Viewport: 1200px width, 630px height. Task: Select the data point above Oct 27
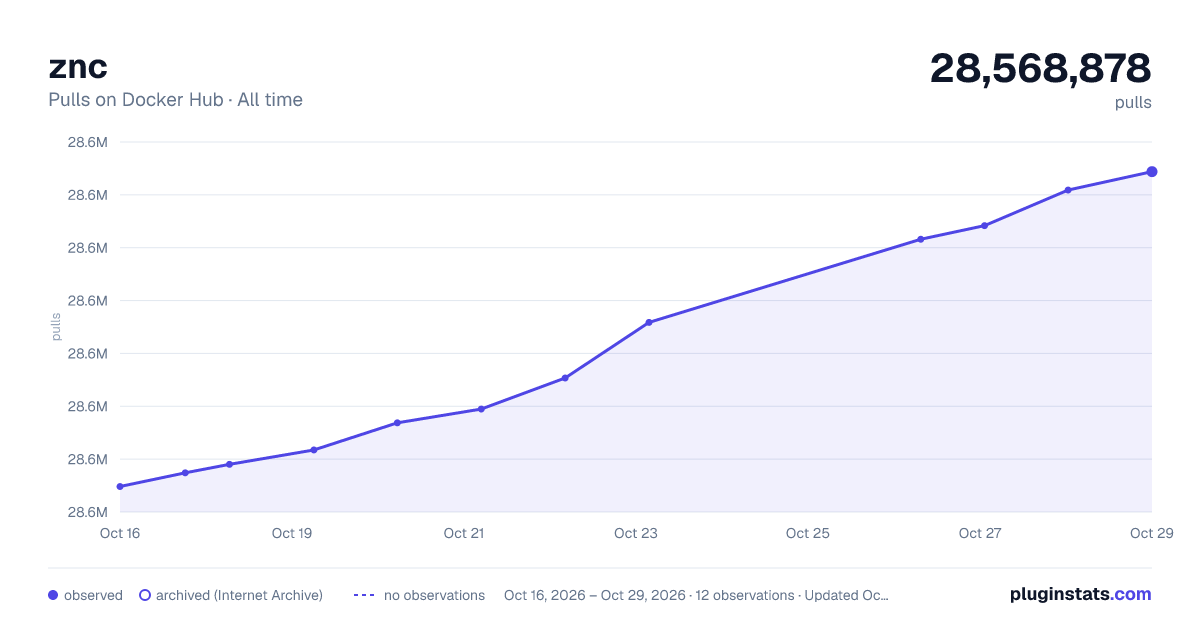click(984, 226)
